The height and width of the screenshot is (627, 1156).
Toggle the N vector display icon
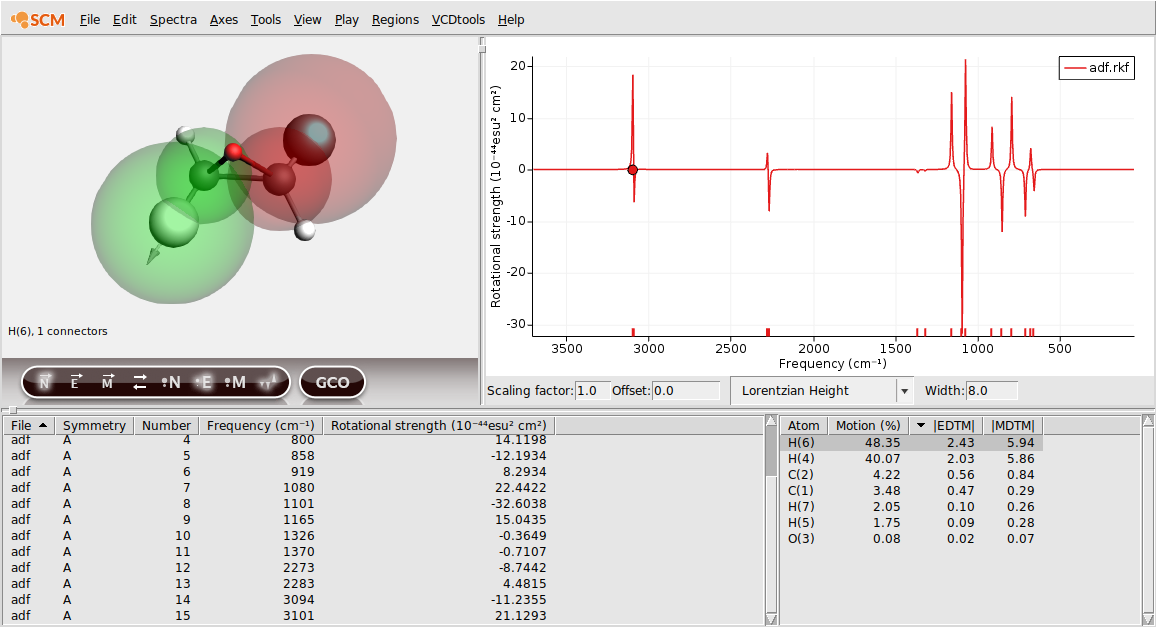point(45,382)
